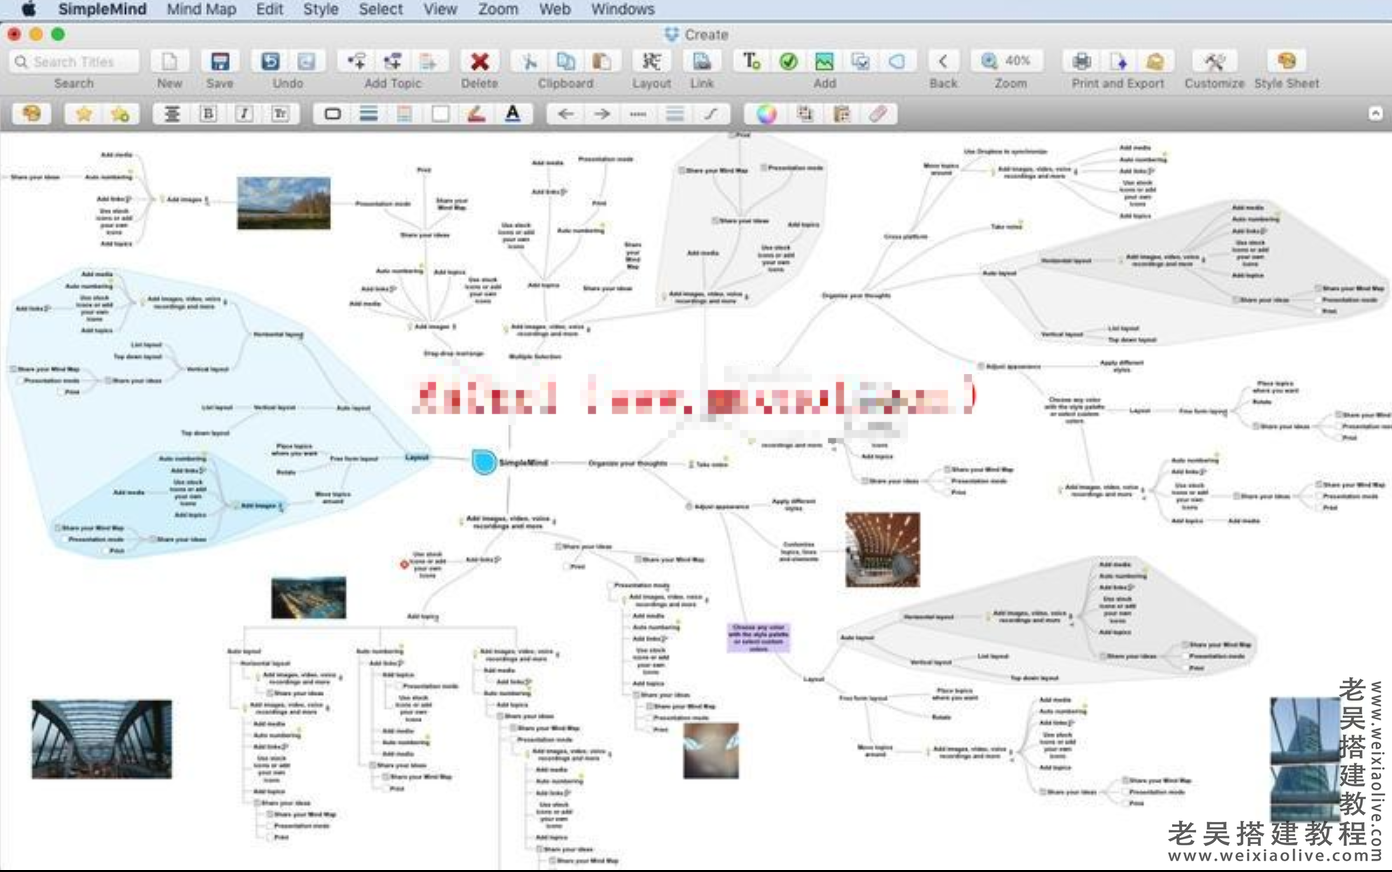Screen dimensions: 1392x872
Task: Toggle centered text alignment
Action: tap(172, 114)
